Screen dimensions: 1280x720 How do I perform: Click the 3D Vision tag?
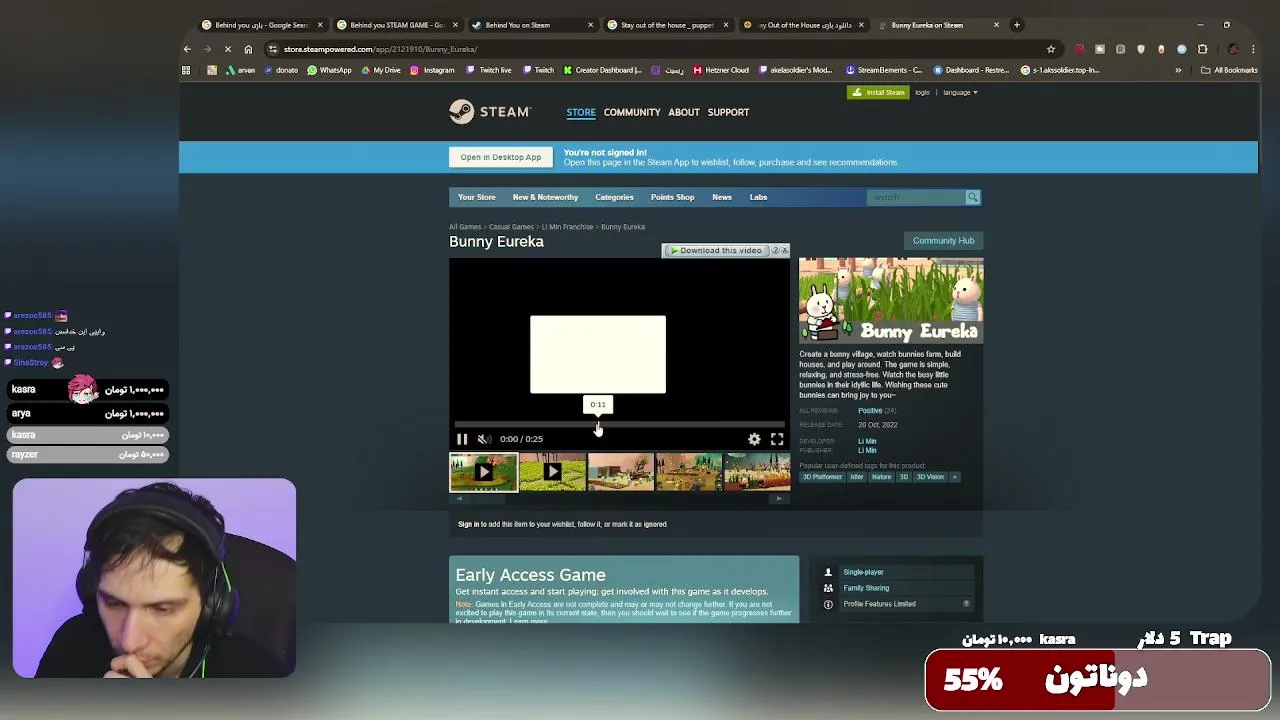click(x=930, y=477)
